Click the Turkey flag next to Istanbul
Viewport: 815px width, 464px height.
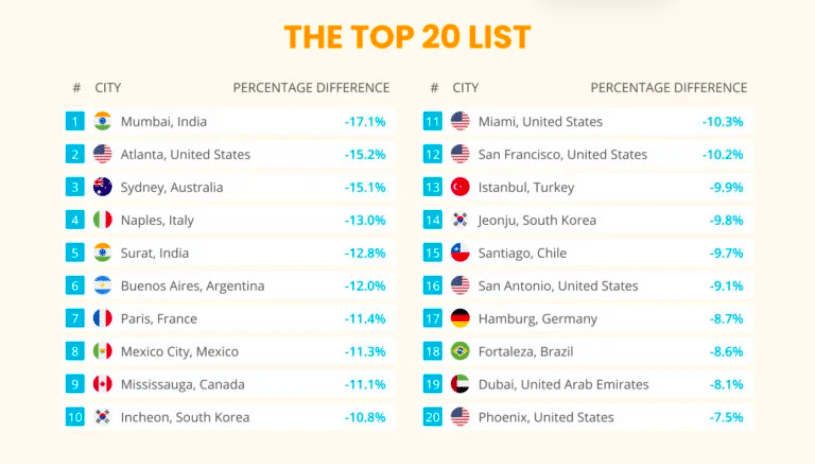[460, 187]
